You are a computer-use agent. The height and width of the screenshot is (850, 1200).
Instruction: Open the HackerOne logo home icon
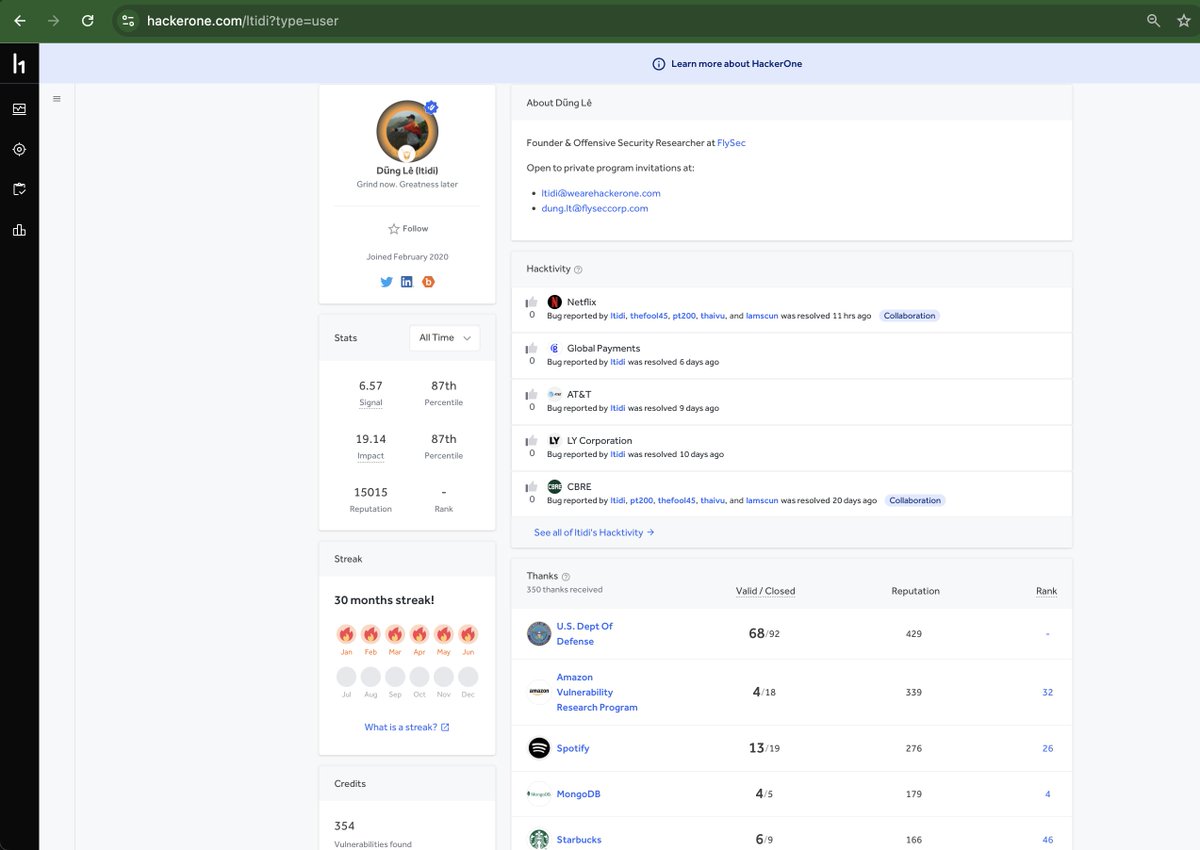(19, 64)
